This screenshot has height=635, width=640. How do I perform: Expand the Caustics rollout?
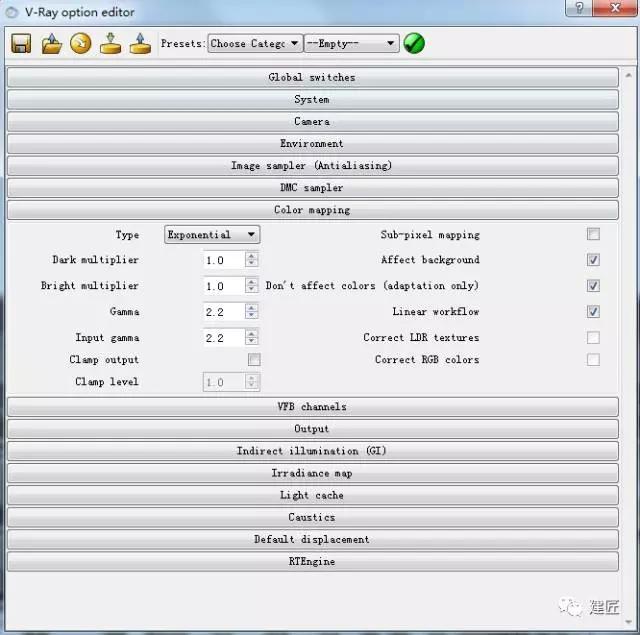point(313,517)
